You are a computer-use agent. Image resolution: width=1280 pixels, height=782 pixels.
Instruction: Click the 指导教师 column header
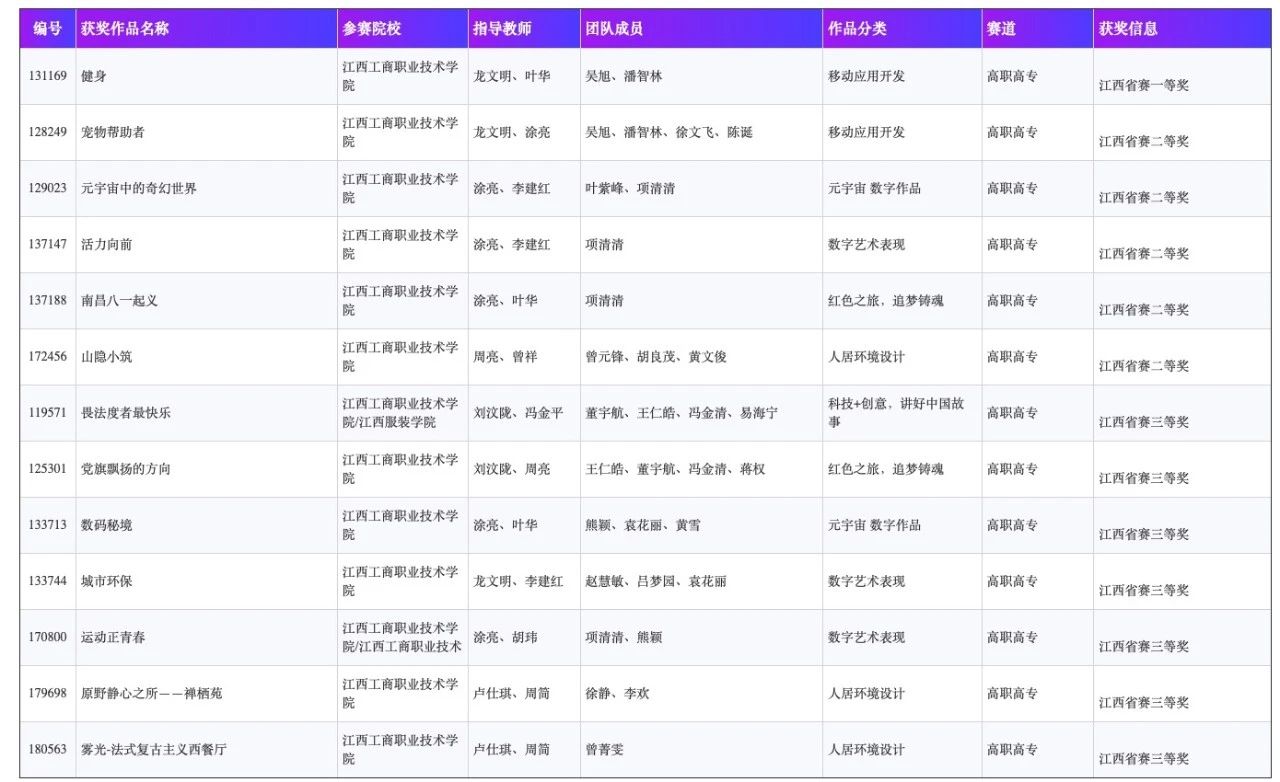[x=502, y=29]
